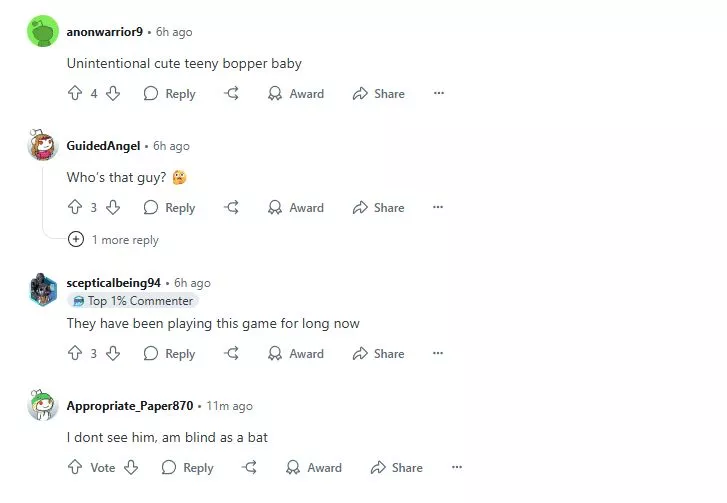This screenshot has width=727, height=503.
Task: Upvote GuidedAngel's comment
Action: pyautogui.click(x=74, y=207)
